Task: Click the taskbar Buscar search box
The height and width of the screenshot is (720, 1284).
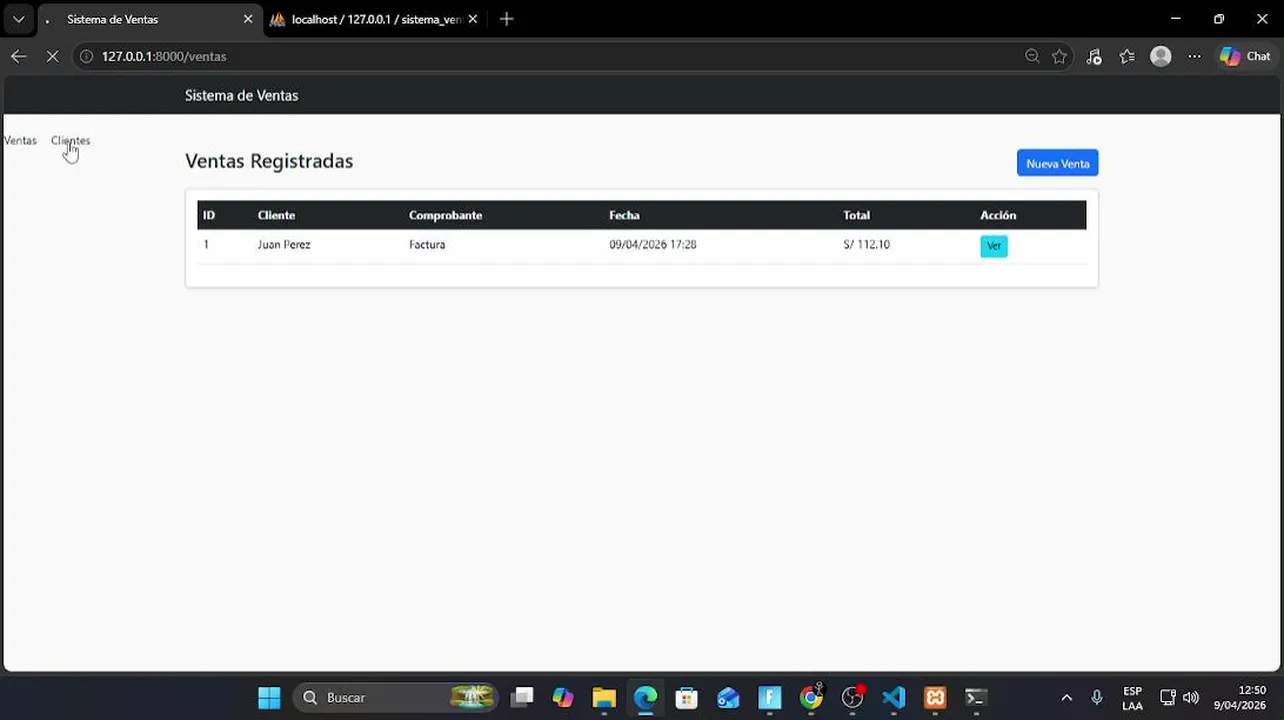Action: [397, 697]
